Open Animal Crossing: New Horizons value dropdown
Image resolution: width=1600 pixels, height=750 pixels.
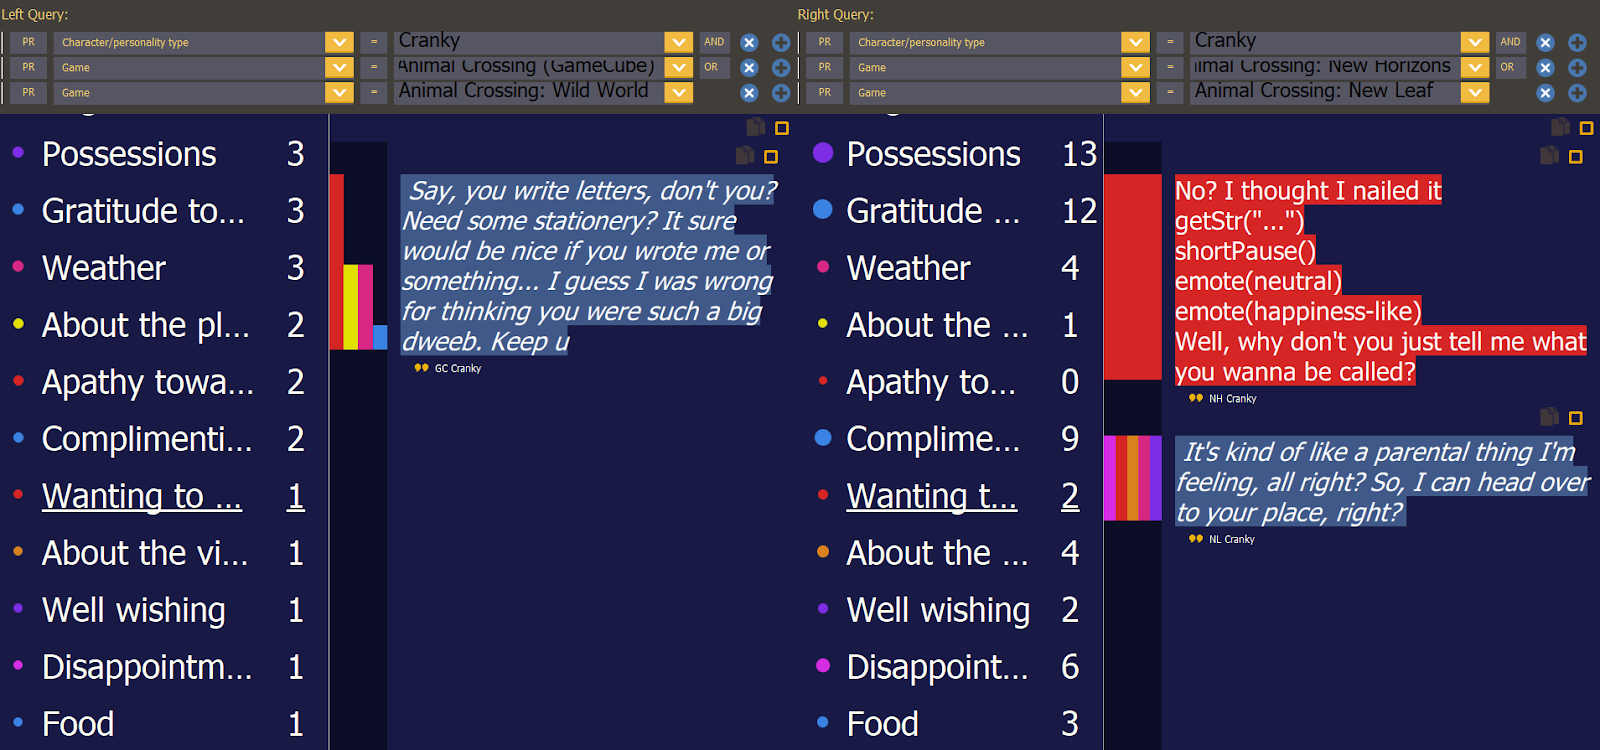[x=1474, y=67]
